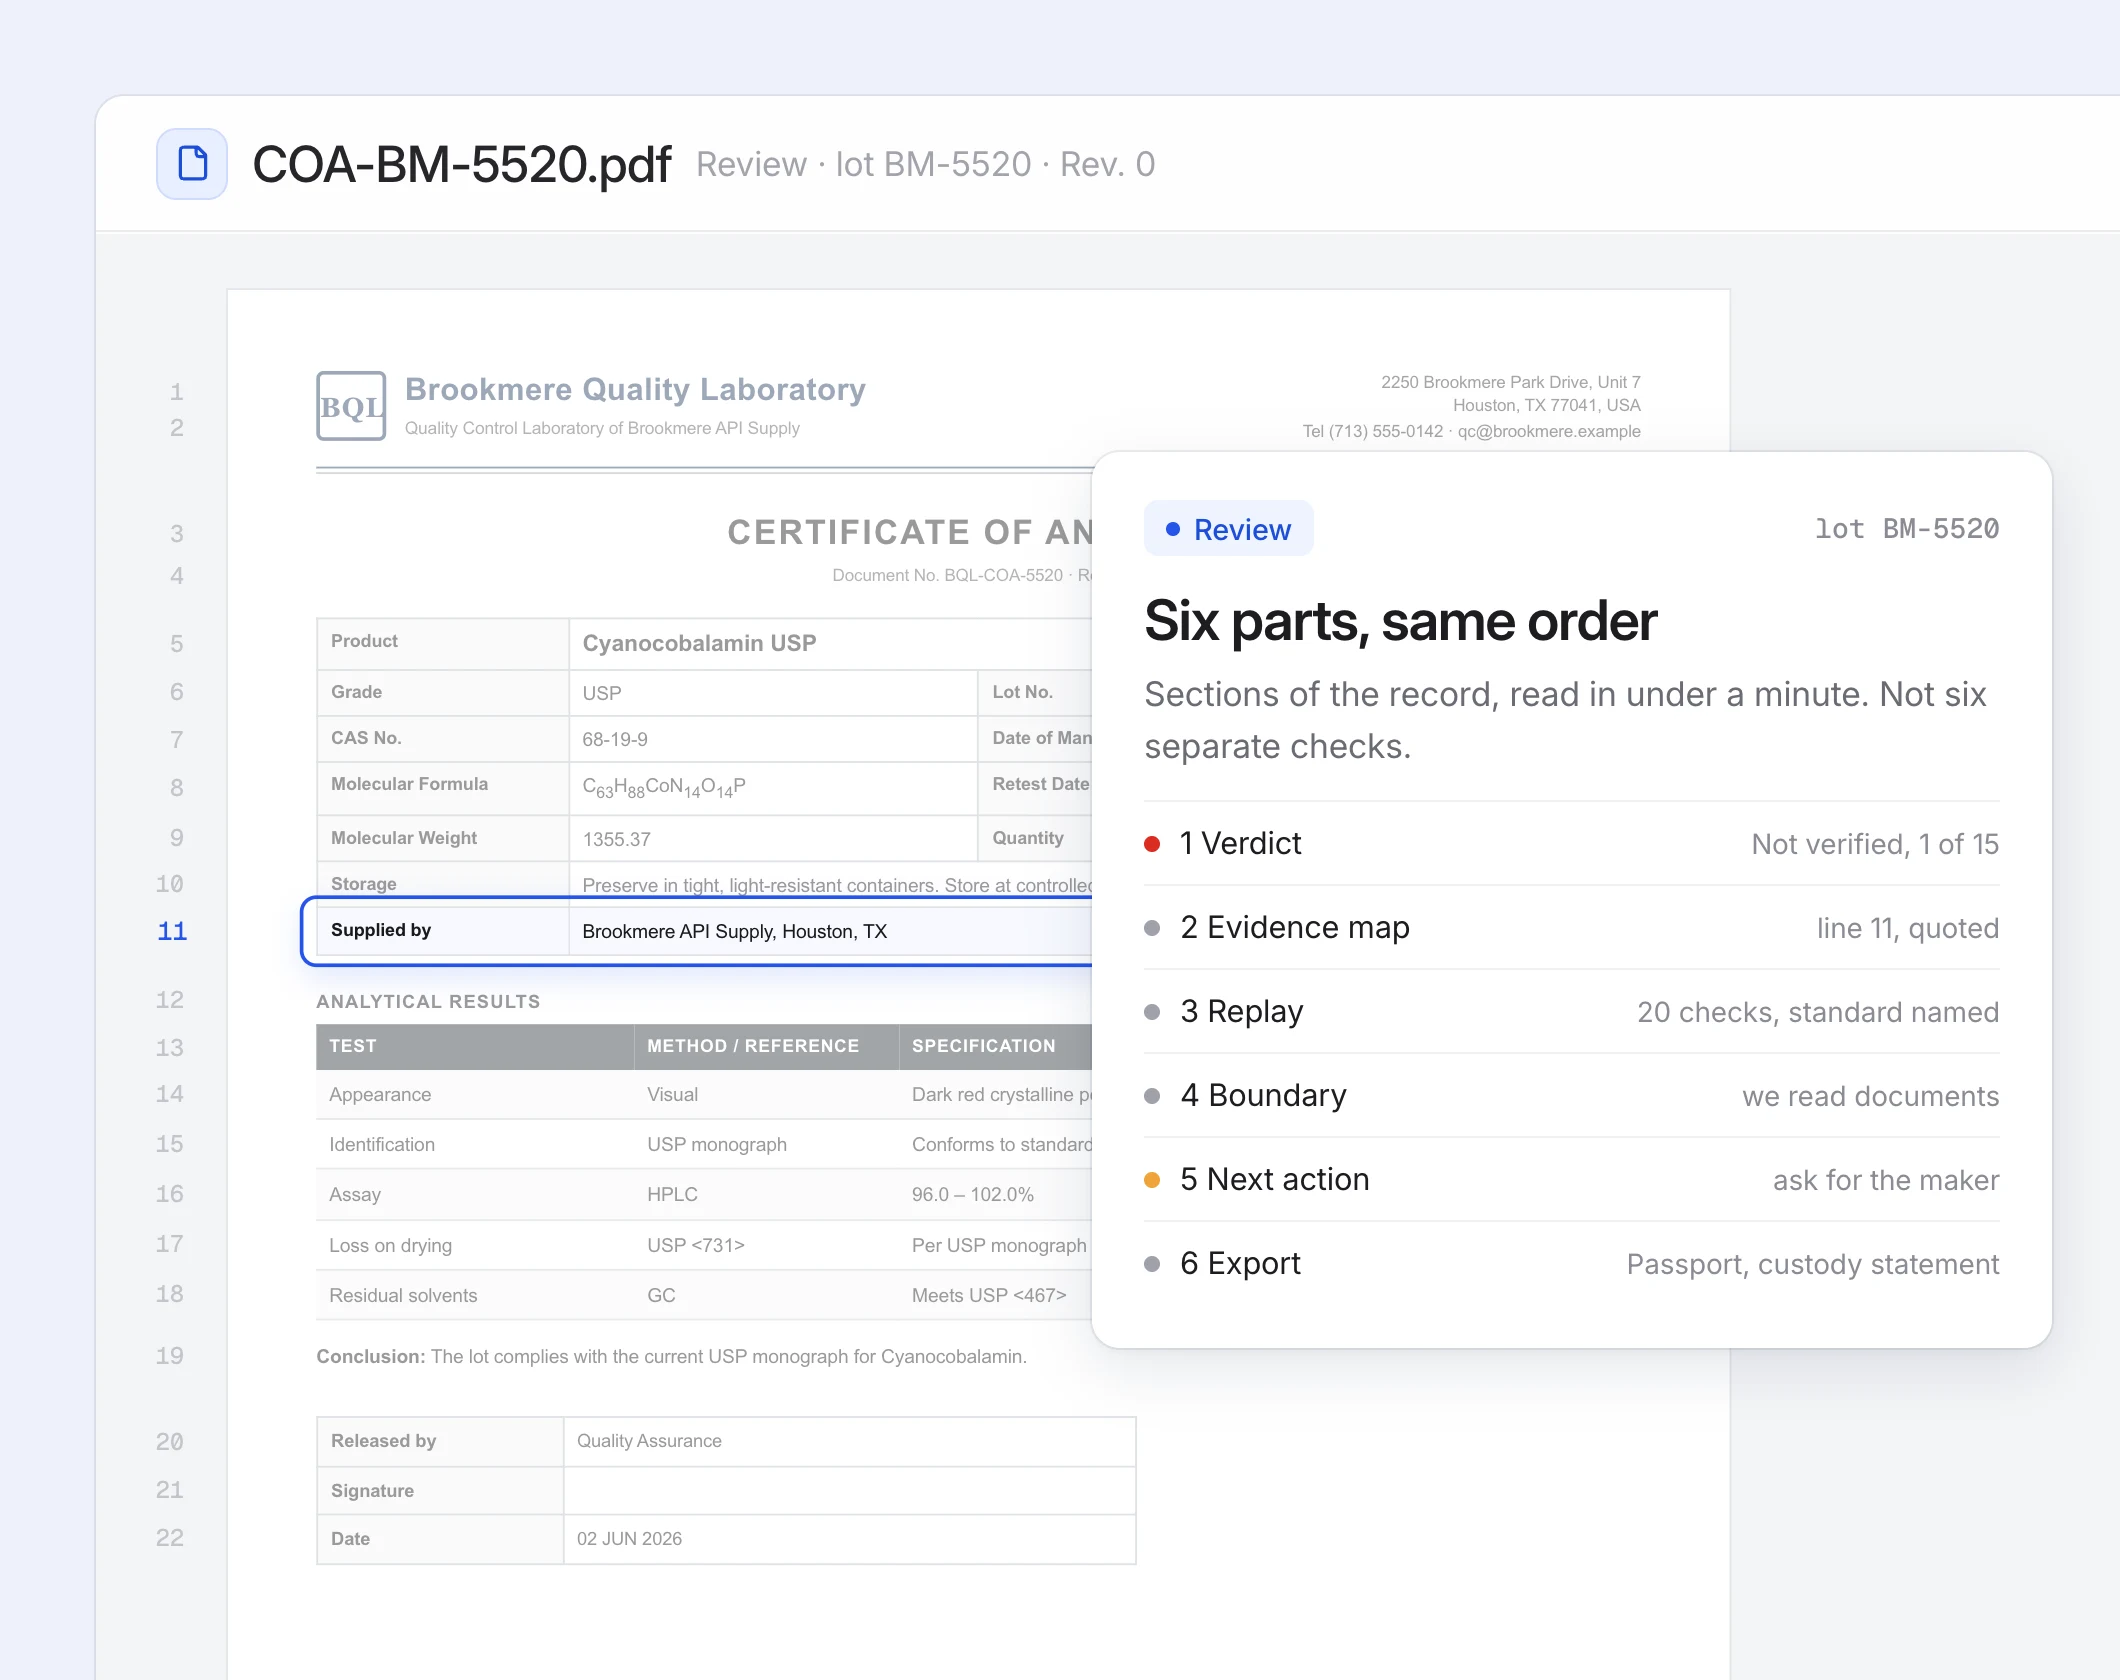Click the 'lot BM-5520' label in review card
Viewport: 2120px width, 1680px height.
pyautogui.click(x=1906, y=529)
